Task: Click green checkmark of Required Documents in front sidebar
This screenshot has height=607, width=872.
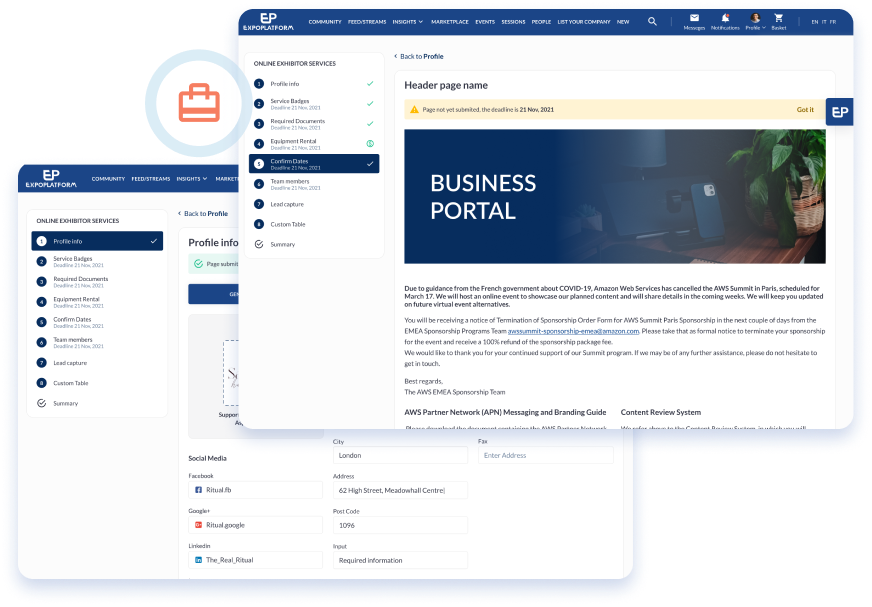Action: coord(370,124)
